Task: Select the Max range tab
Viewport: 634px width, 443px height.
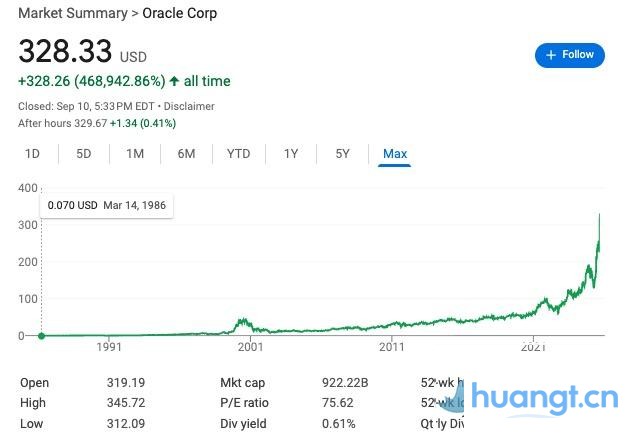Action: (395, 154)
